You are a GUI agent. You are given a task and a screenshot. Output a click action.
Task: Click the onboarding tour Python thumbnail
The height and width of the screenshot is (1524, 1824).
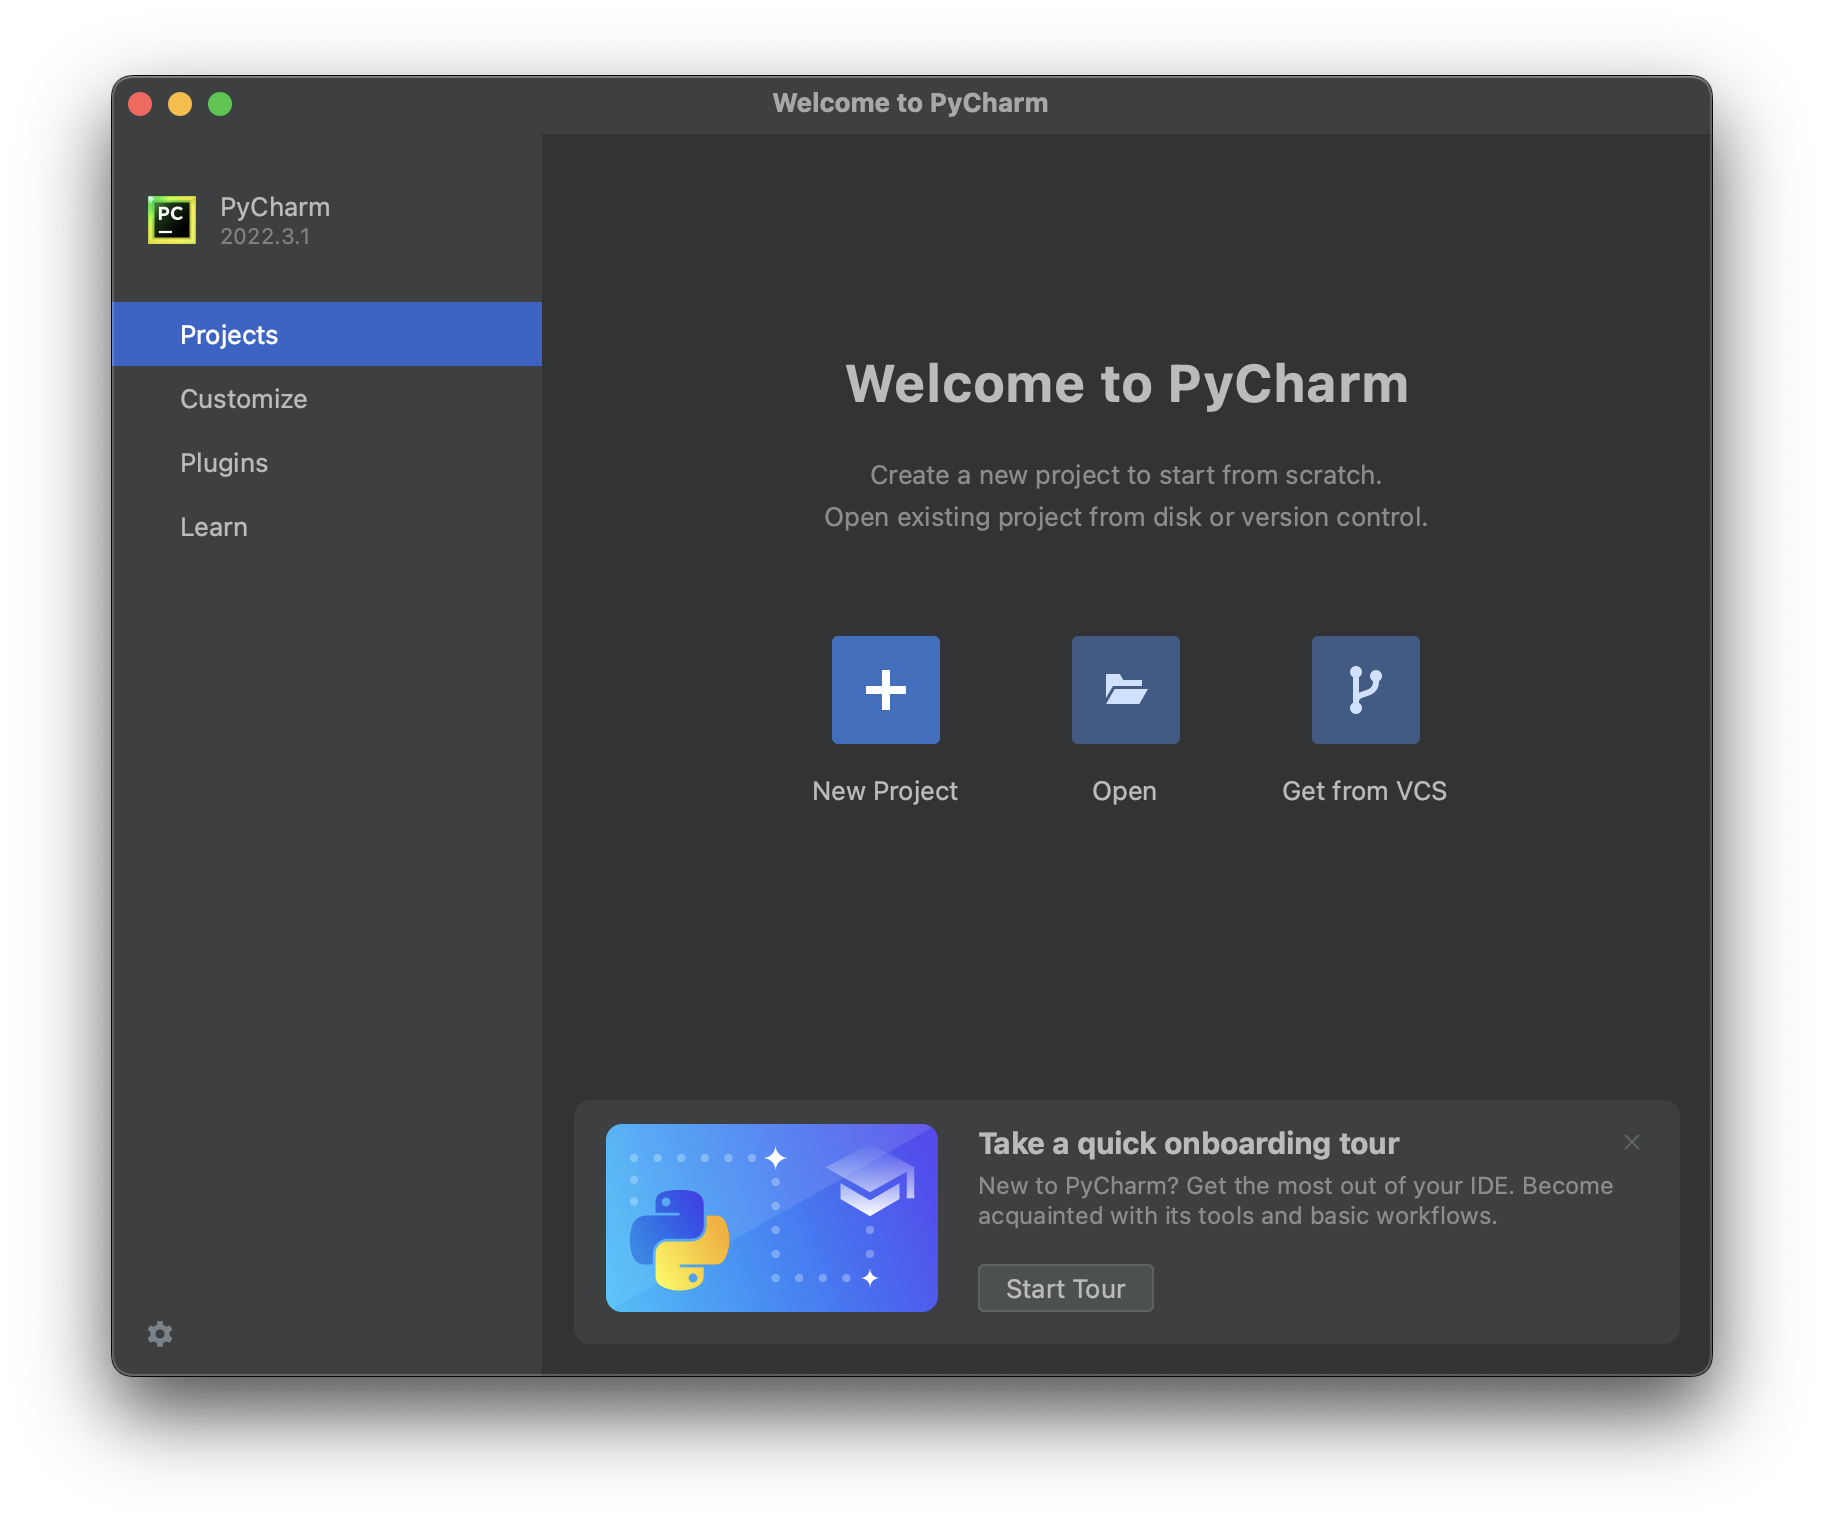tap(772, 1218)
